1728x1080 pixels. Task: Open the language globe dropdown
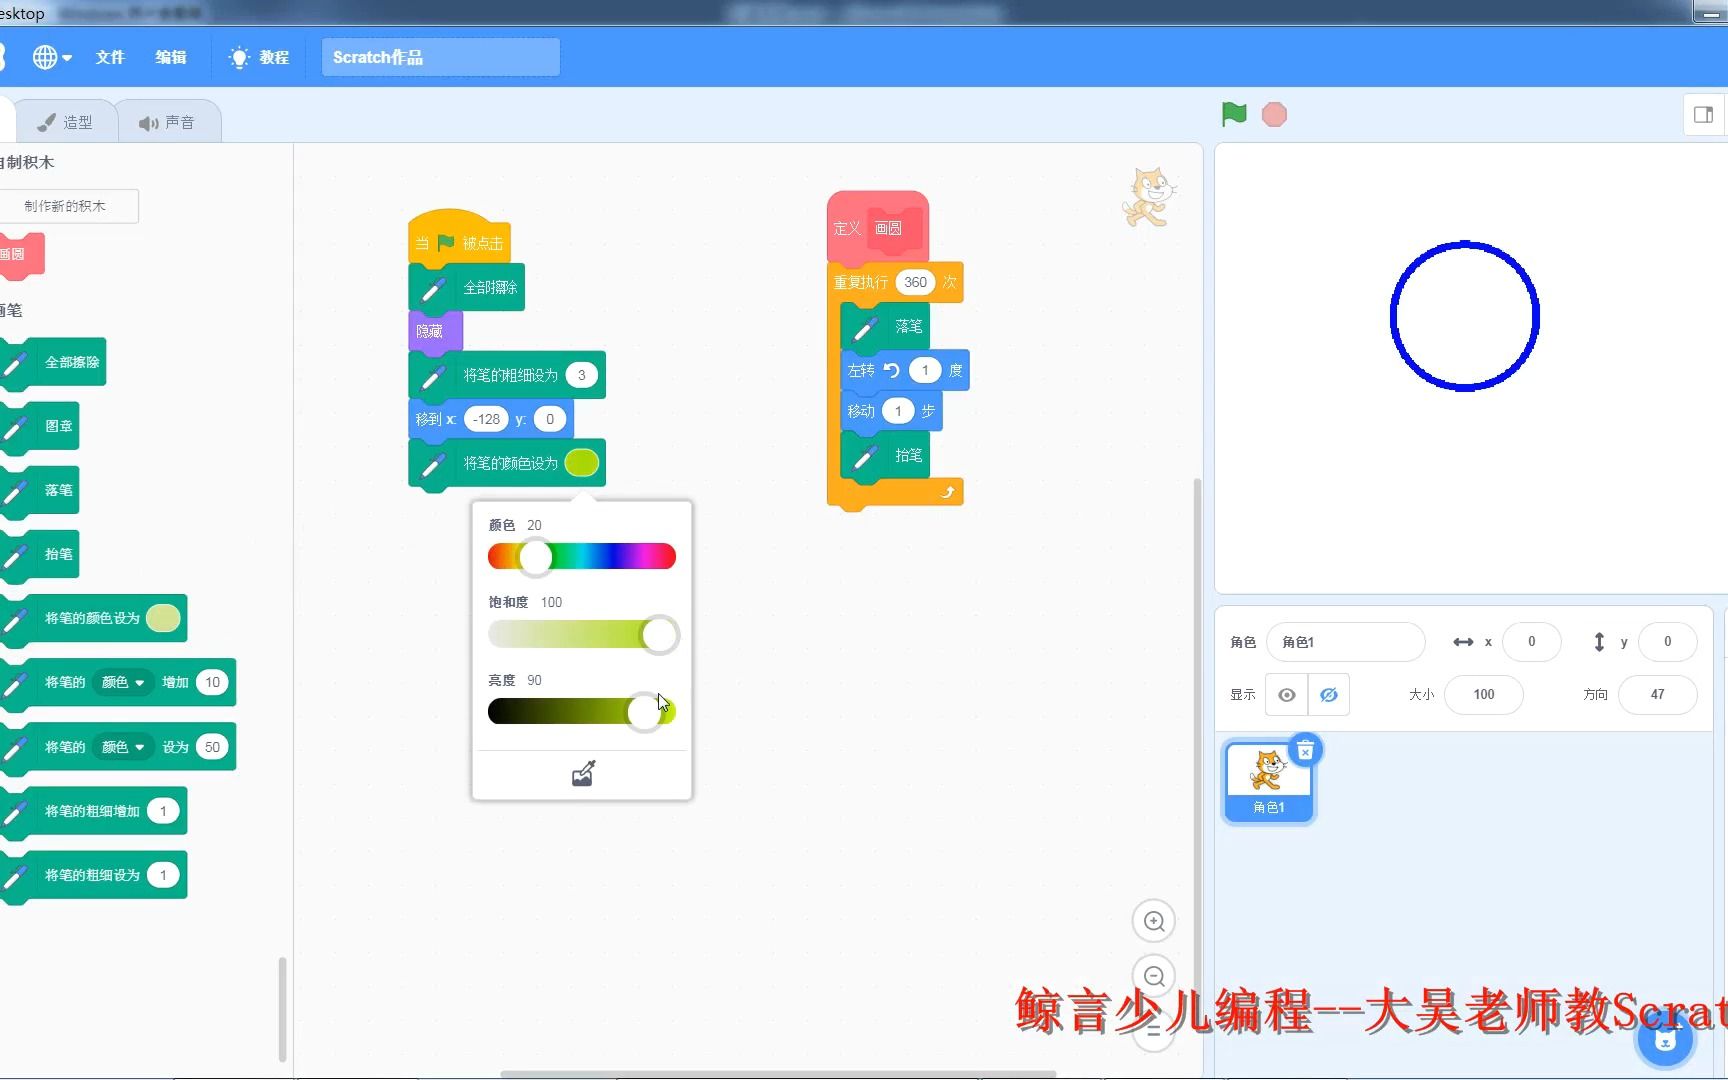pyautogui.click(x=50, y=57)
